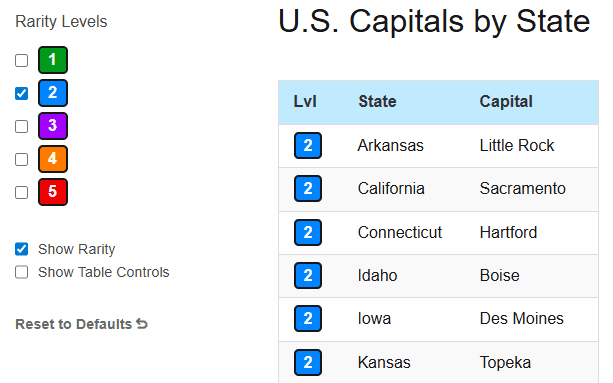Click the undo arrow icon beside Reset to Defaults
The width and height of the screenshot is (613, 383).
tap(142, 324)
